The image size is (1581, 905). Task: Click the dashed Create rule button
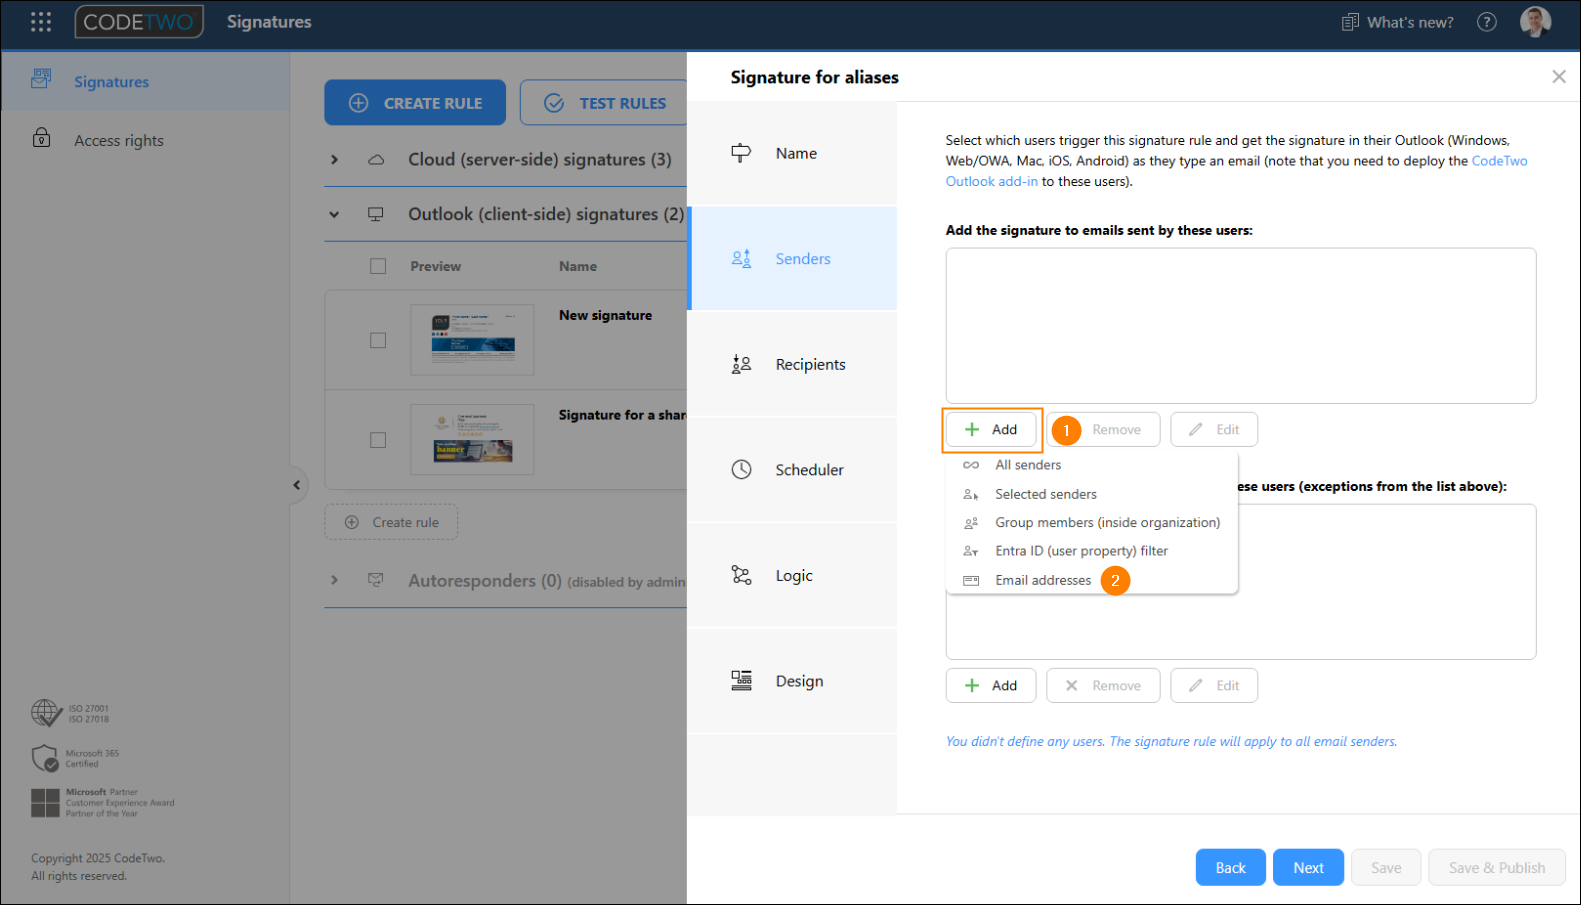click(x=391, y=522)
